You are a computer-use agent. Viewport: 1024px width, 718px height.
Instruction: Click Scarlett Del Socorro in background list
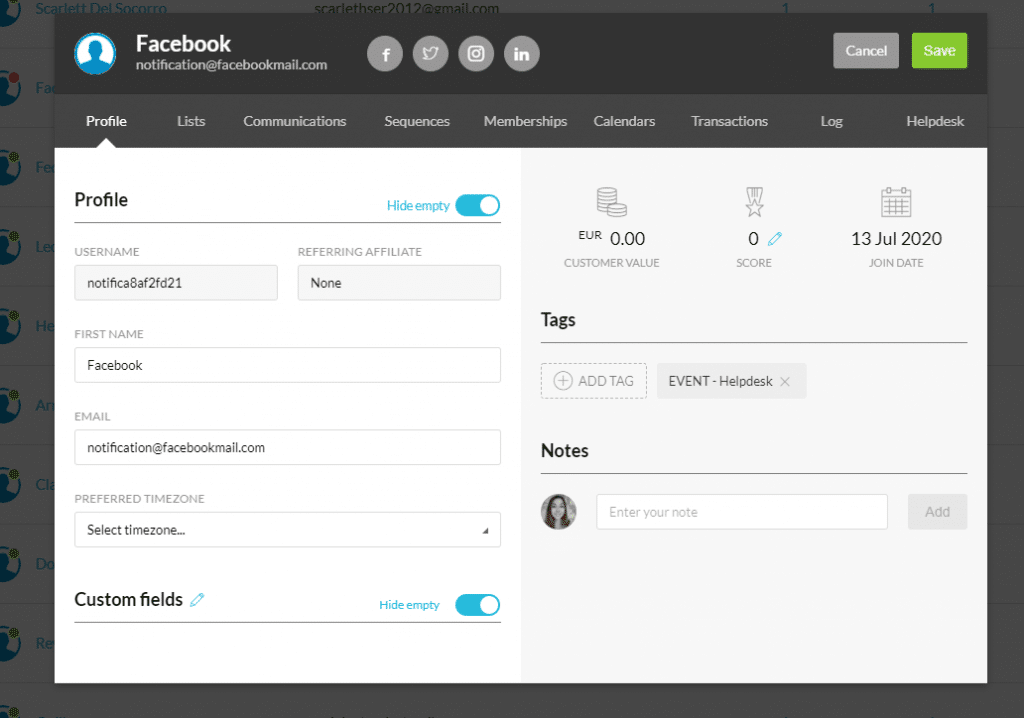tap(101, 8)
